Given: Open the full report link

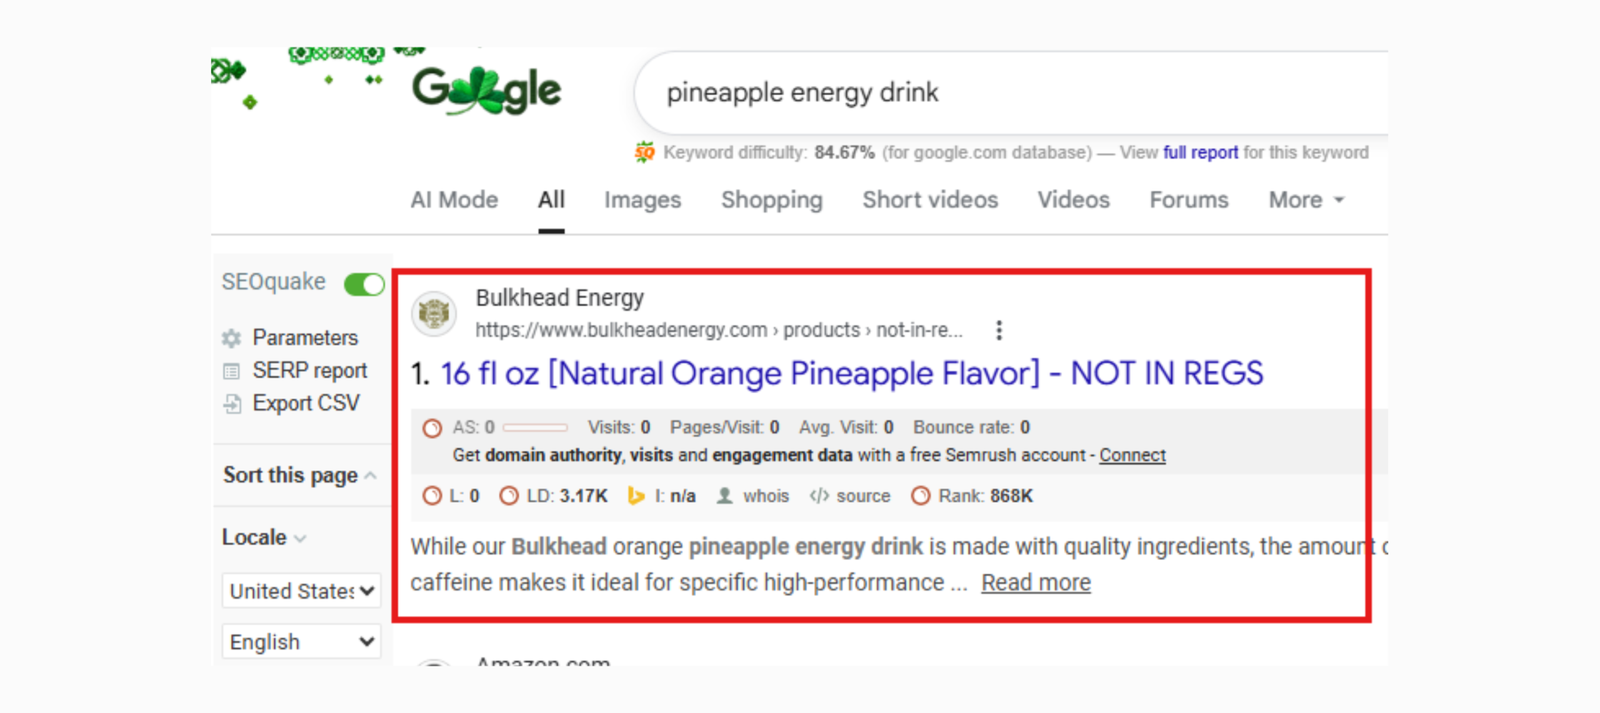Looking at the screenshot, I should (x=1200, y=152).
